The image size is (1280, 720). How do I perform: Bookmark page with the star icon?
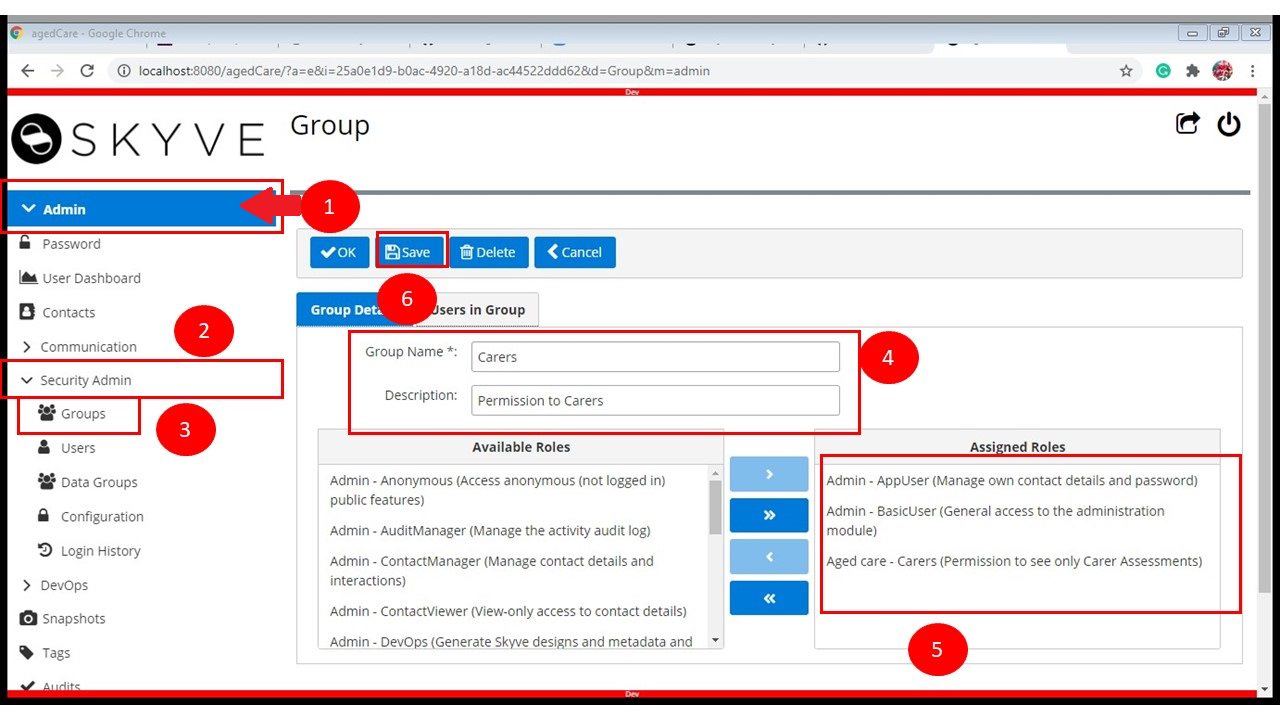(1126, 71)
